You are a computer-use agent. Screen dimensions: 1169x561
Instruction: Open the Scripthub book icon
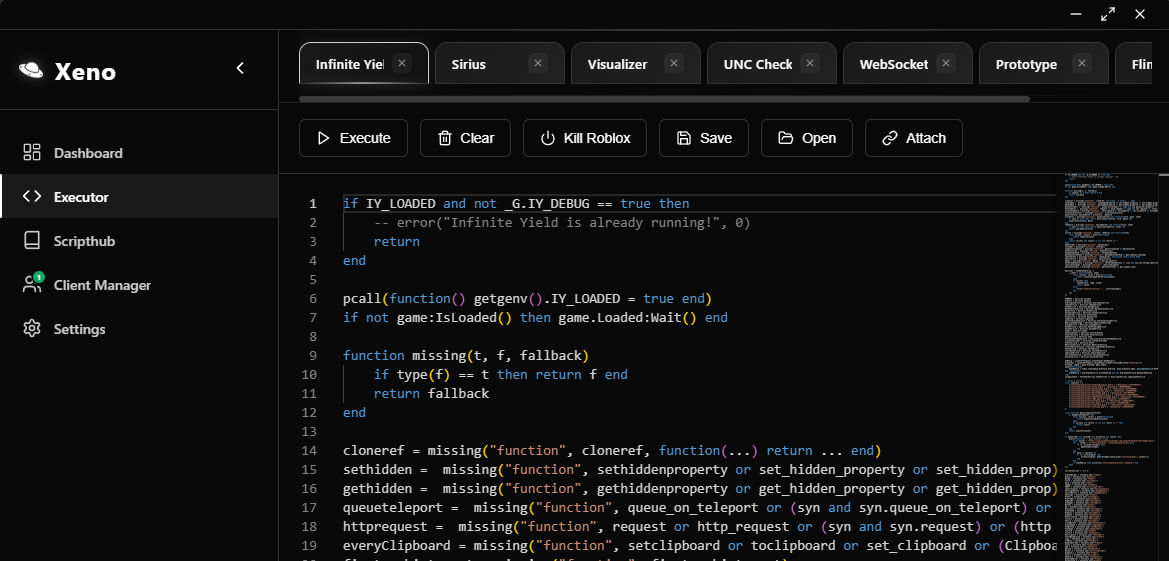32,241
